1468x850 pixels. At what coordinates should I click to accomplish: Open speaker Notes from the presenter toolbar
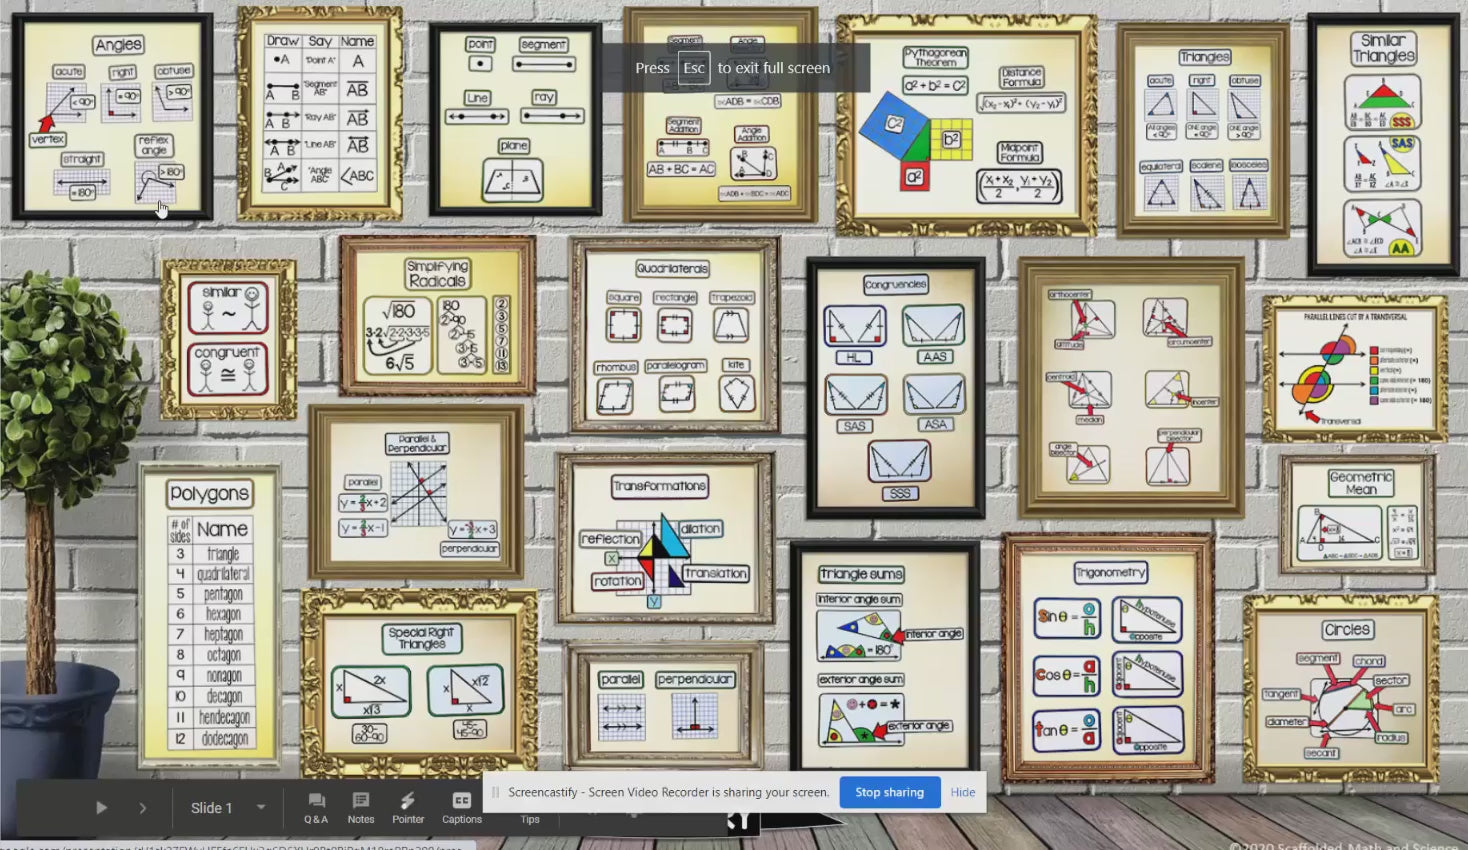361,807
